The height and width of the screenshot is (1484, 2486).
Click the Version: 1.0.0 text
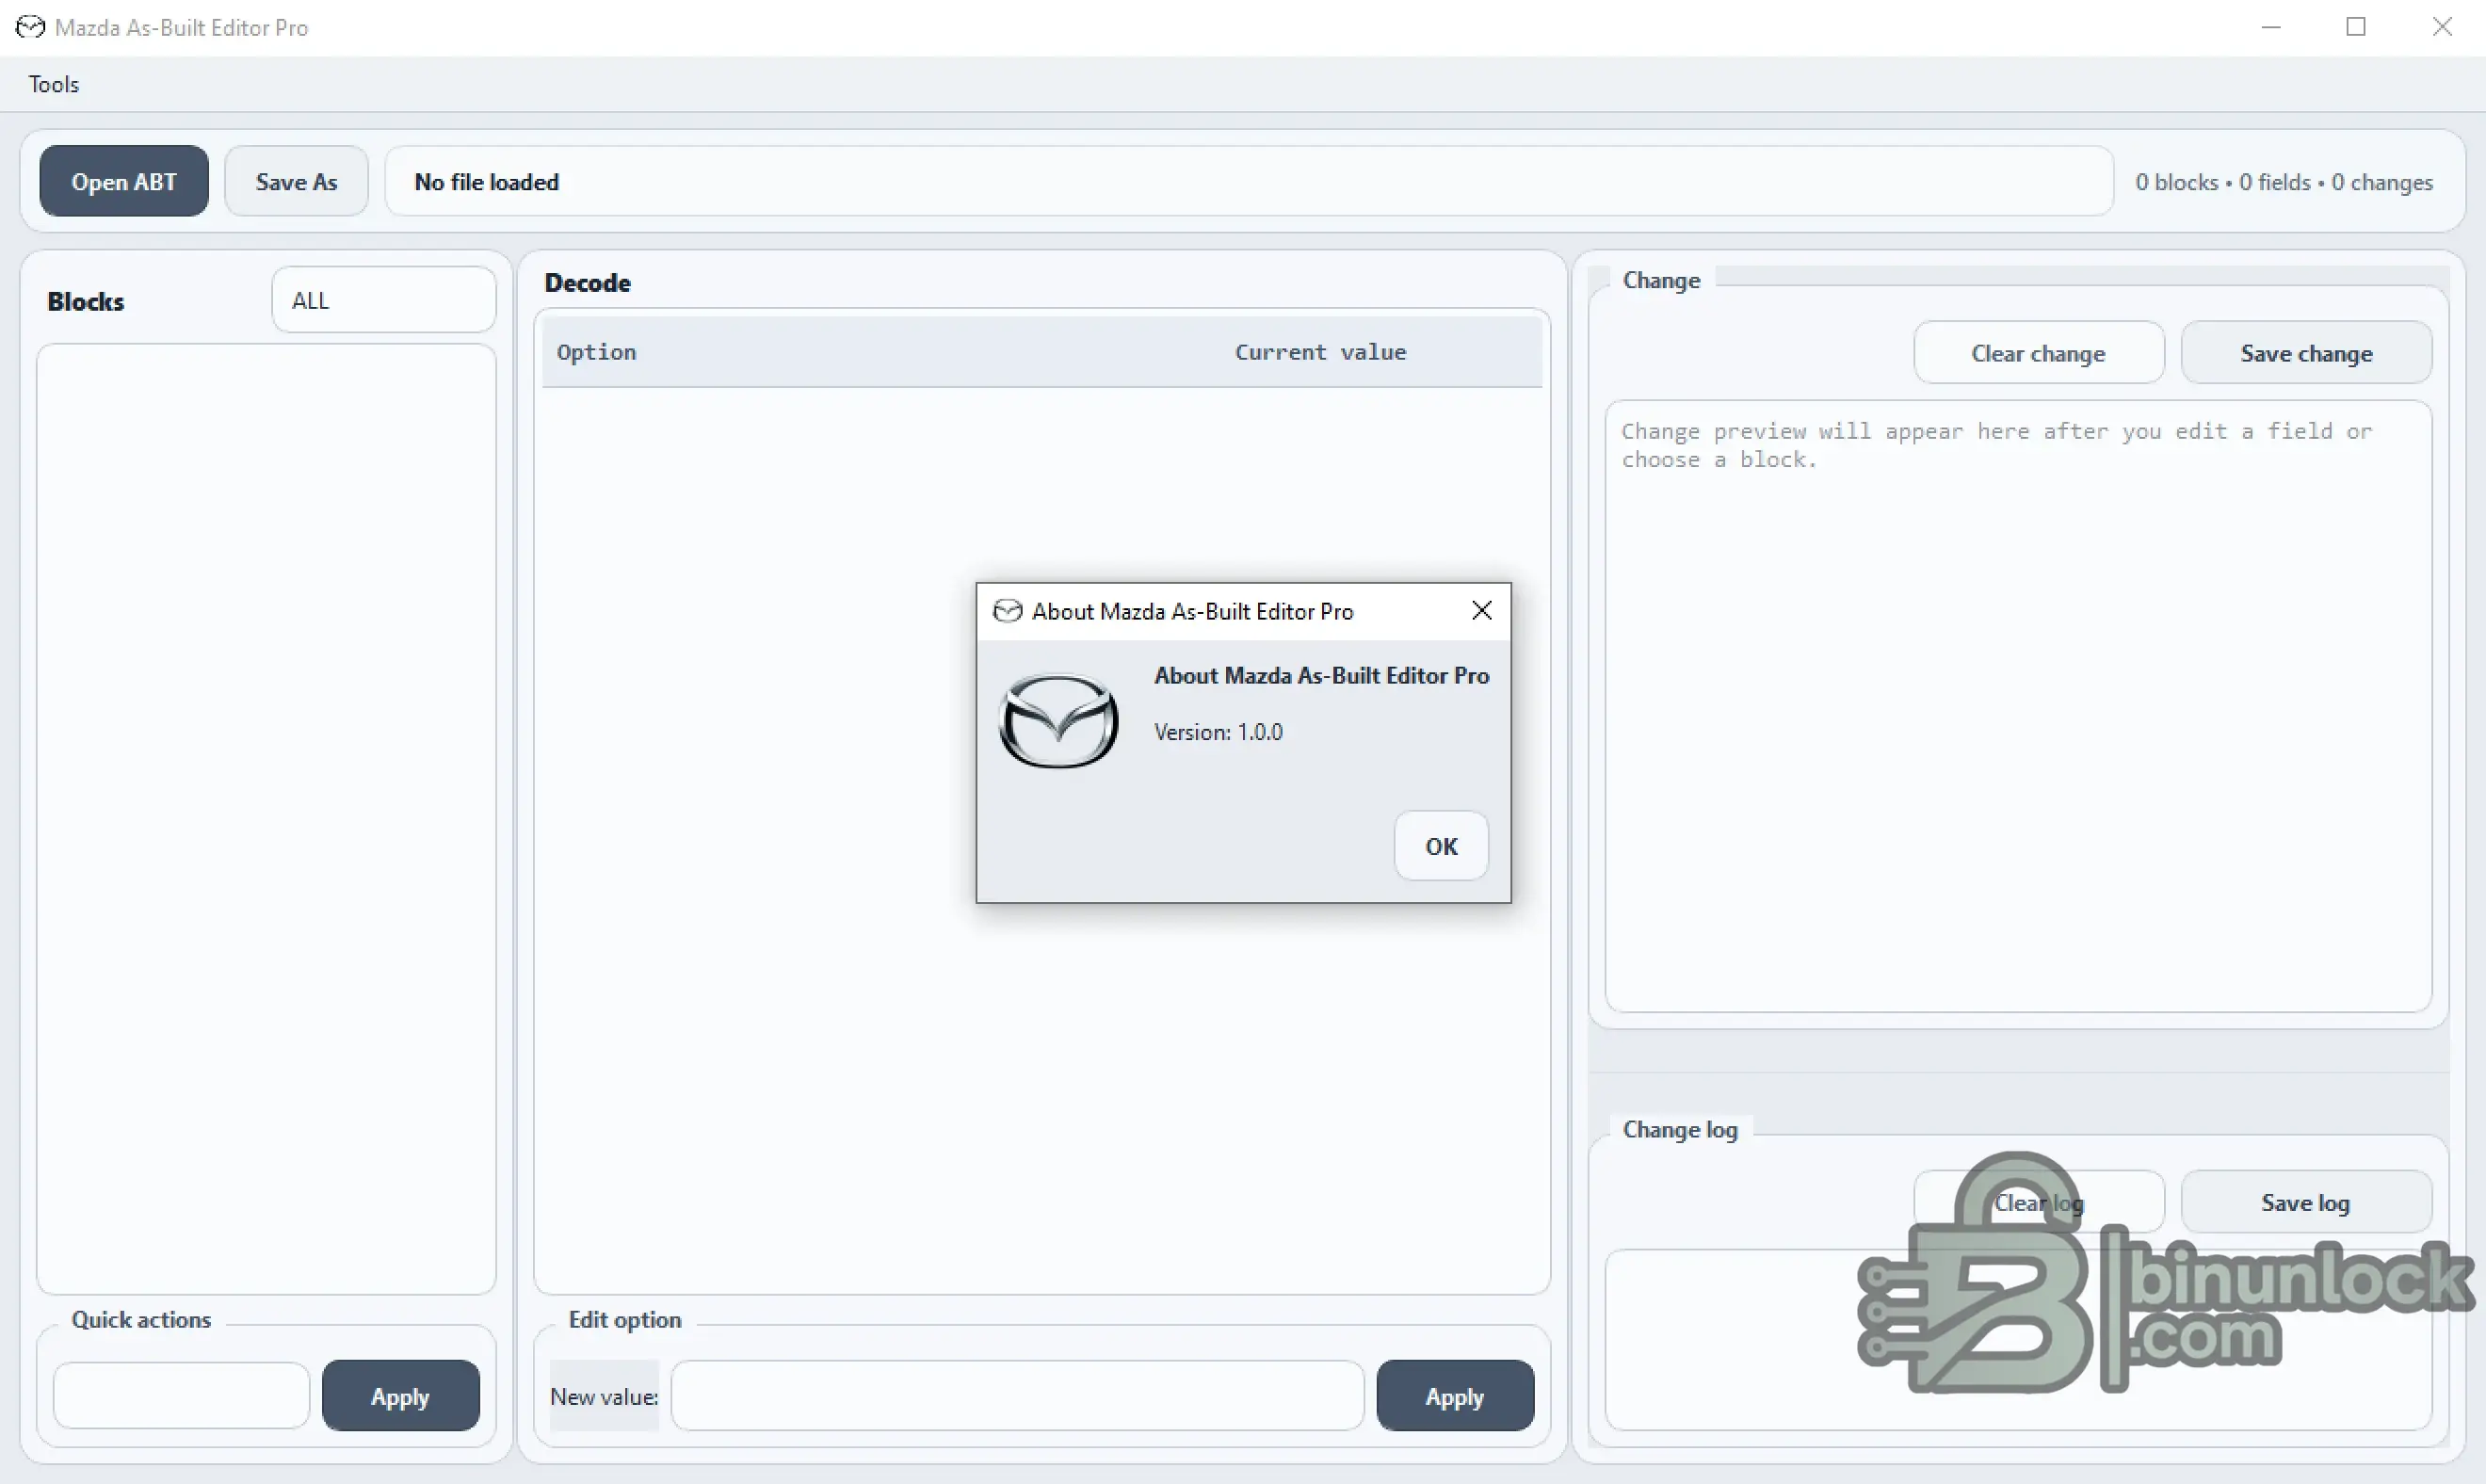(1218, 732)
